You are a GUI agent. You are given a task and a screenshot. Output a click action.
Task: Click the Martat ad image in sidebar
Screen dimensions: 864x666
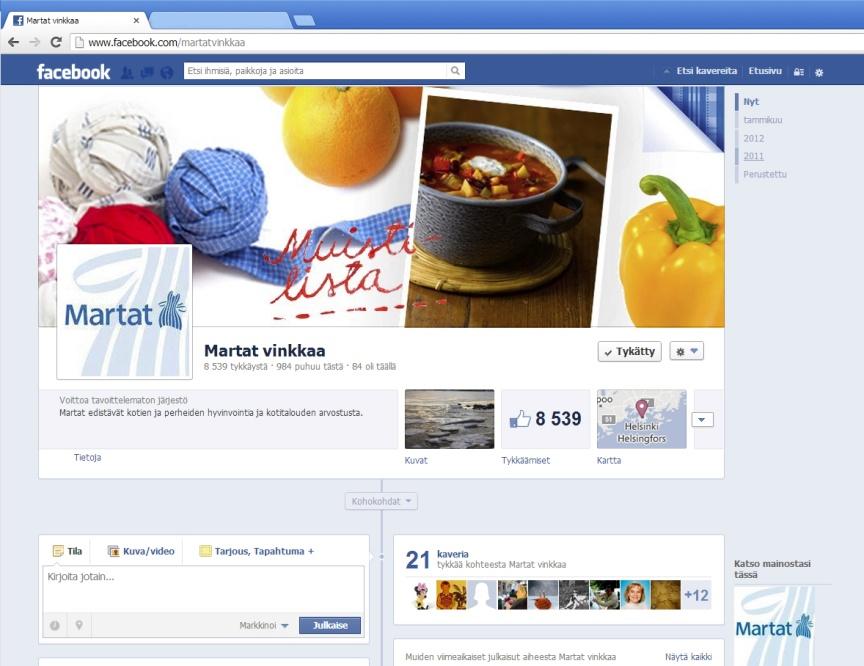774,626
